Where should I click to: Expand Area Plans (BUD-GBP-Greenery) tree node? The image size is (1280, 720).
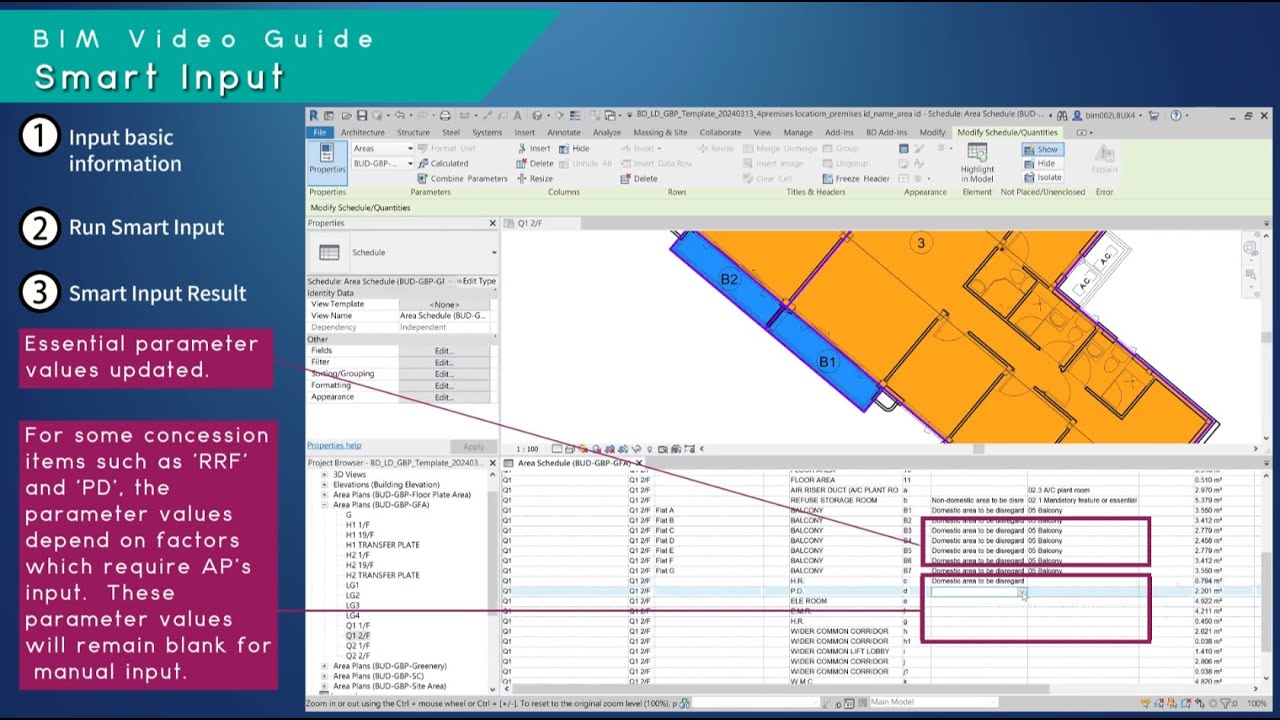323,666
